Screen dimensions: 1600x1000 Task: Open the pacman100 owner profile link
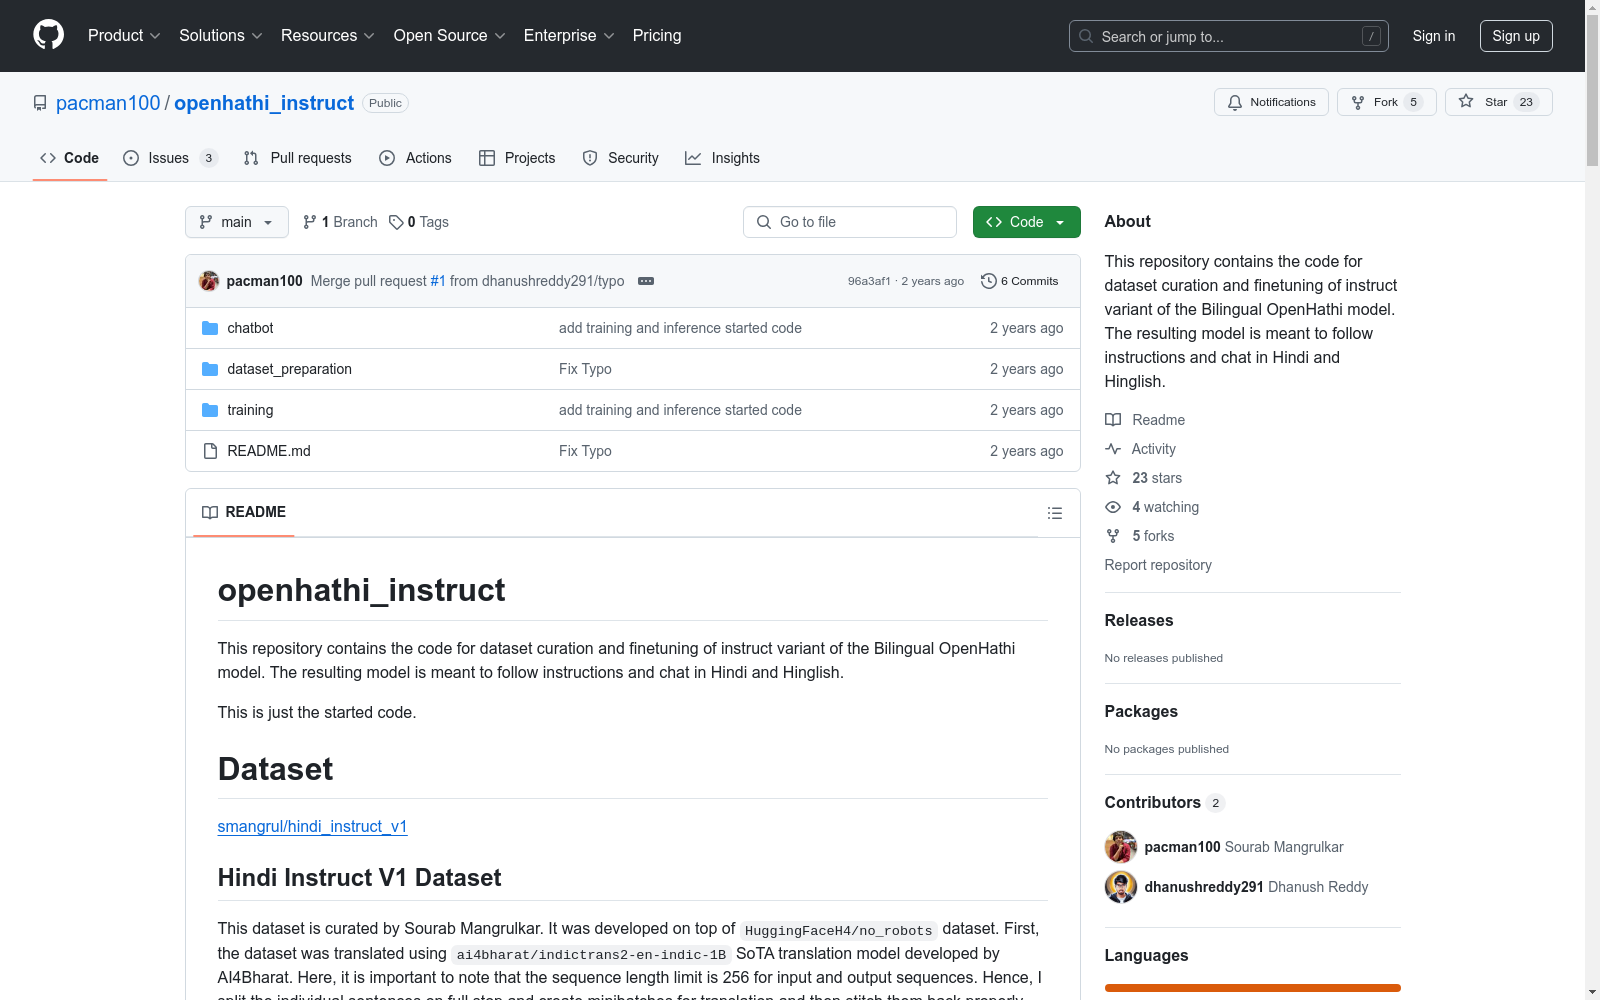coord(108,103)
